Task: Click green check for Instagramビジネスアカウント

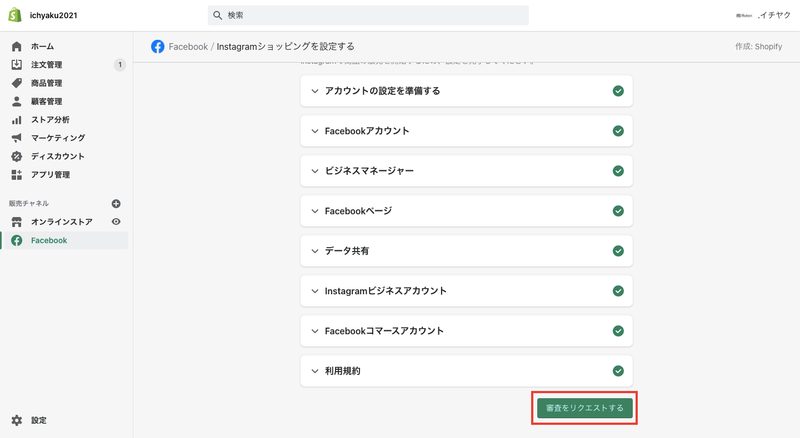Action: click(x=618, y=290)
